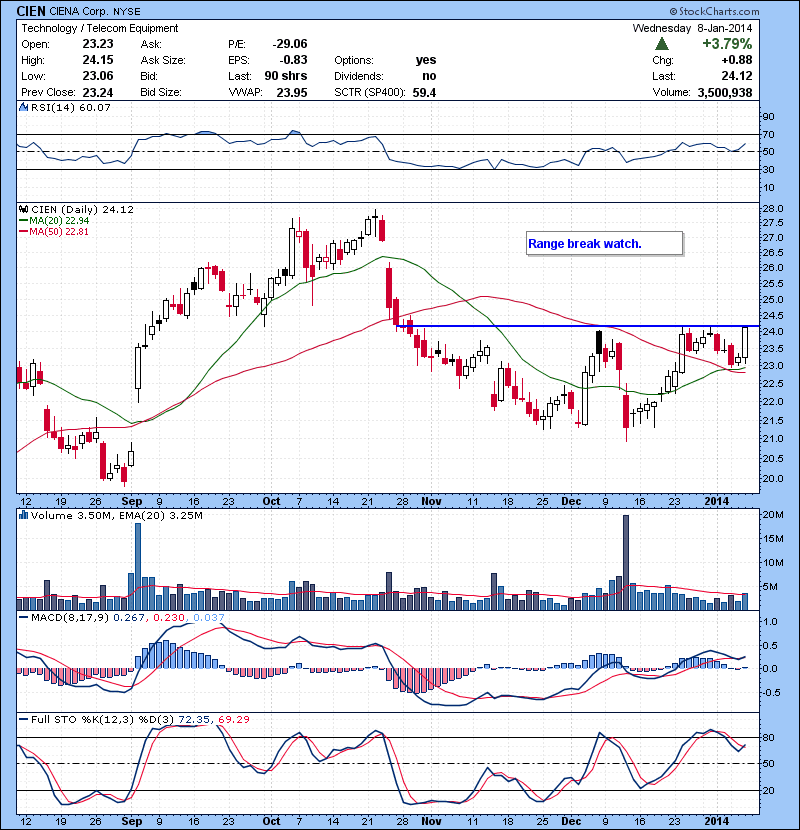Click the VWAP value 23.95
Image resolution: width=800 pixels, height=830 pixels.
[292, 93]
